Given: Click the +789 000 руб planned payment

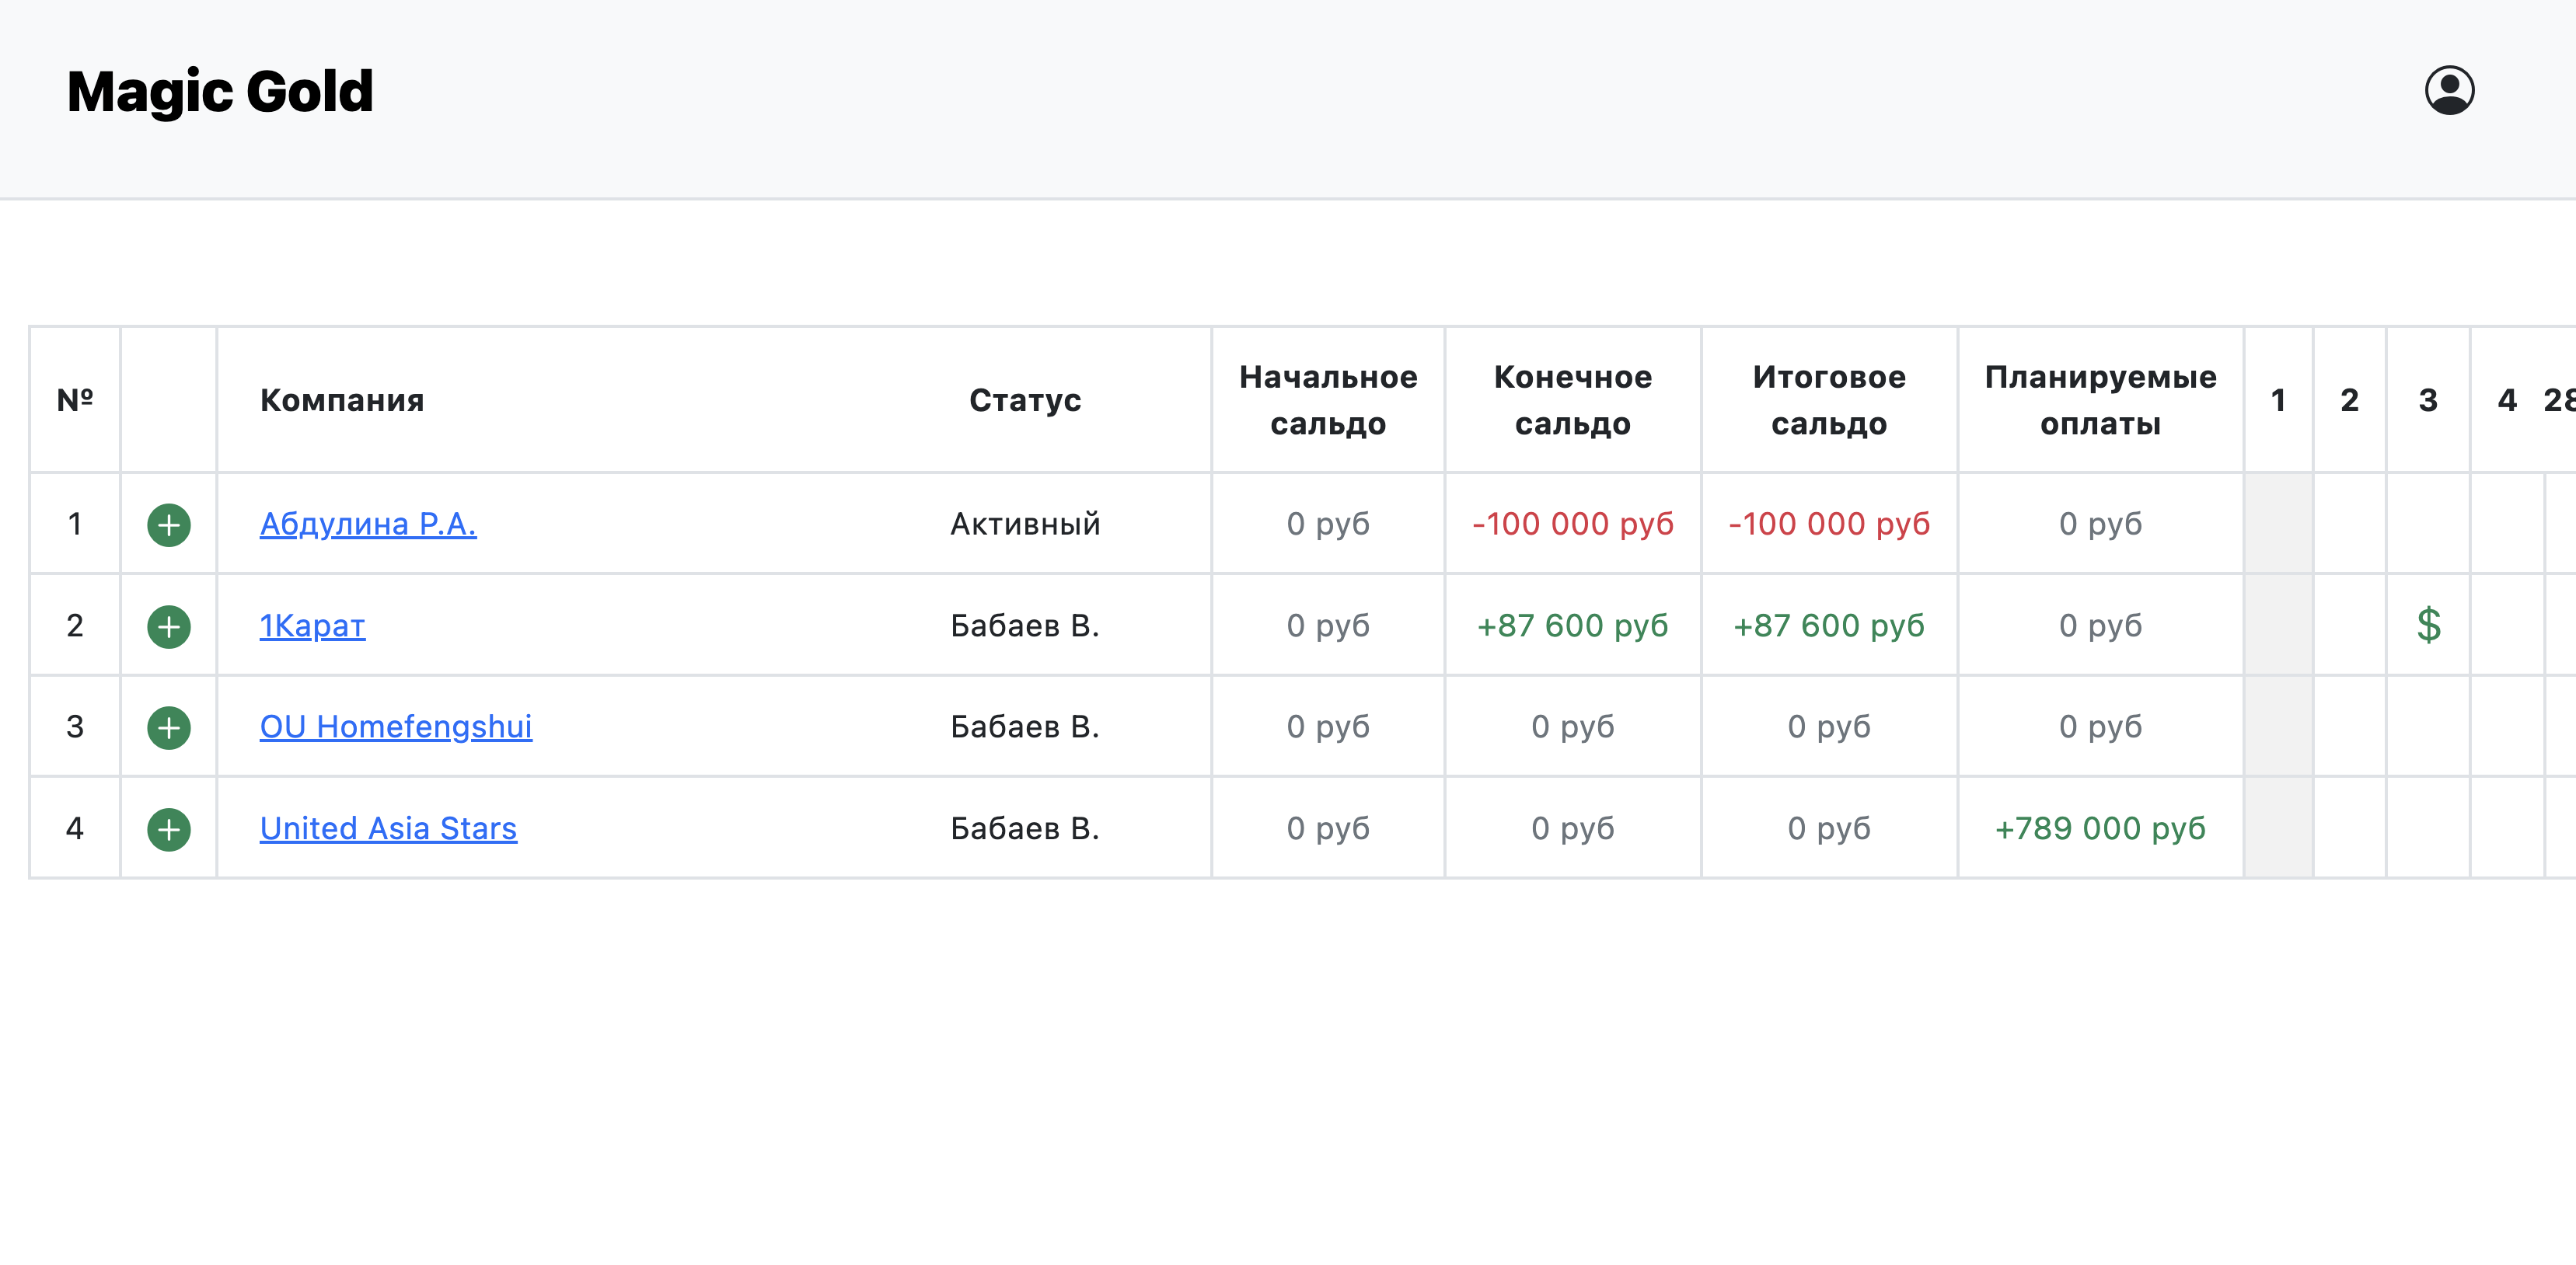Looking at the screenshot, I should (2100, 828).
